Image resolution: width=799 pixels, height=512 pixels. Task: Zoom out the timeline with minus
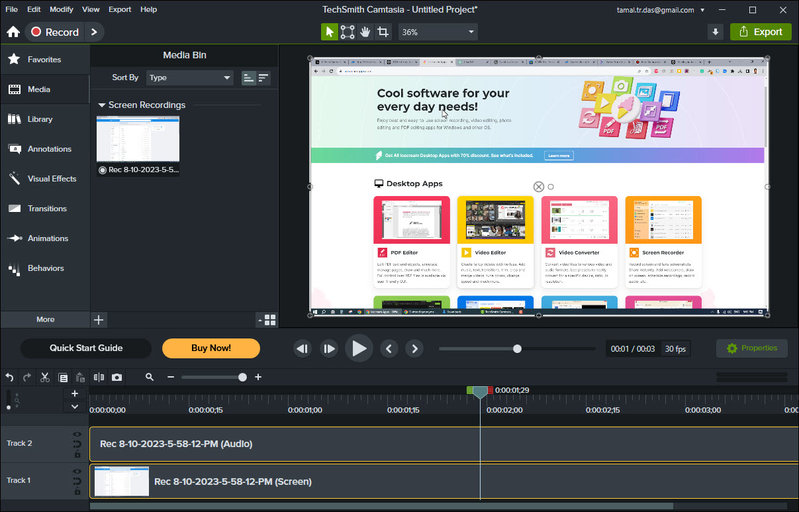(171, 378)
